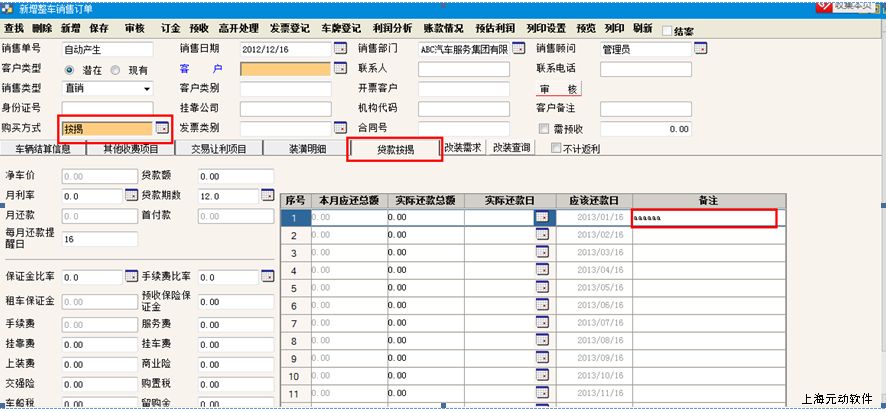Open calculator icon beside 月利率
Screen dimensions: 886x412
point(131,196)
